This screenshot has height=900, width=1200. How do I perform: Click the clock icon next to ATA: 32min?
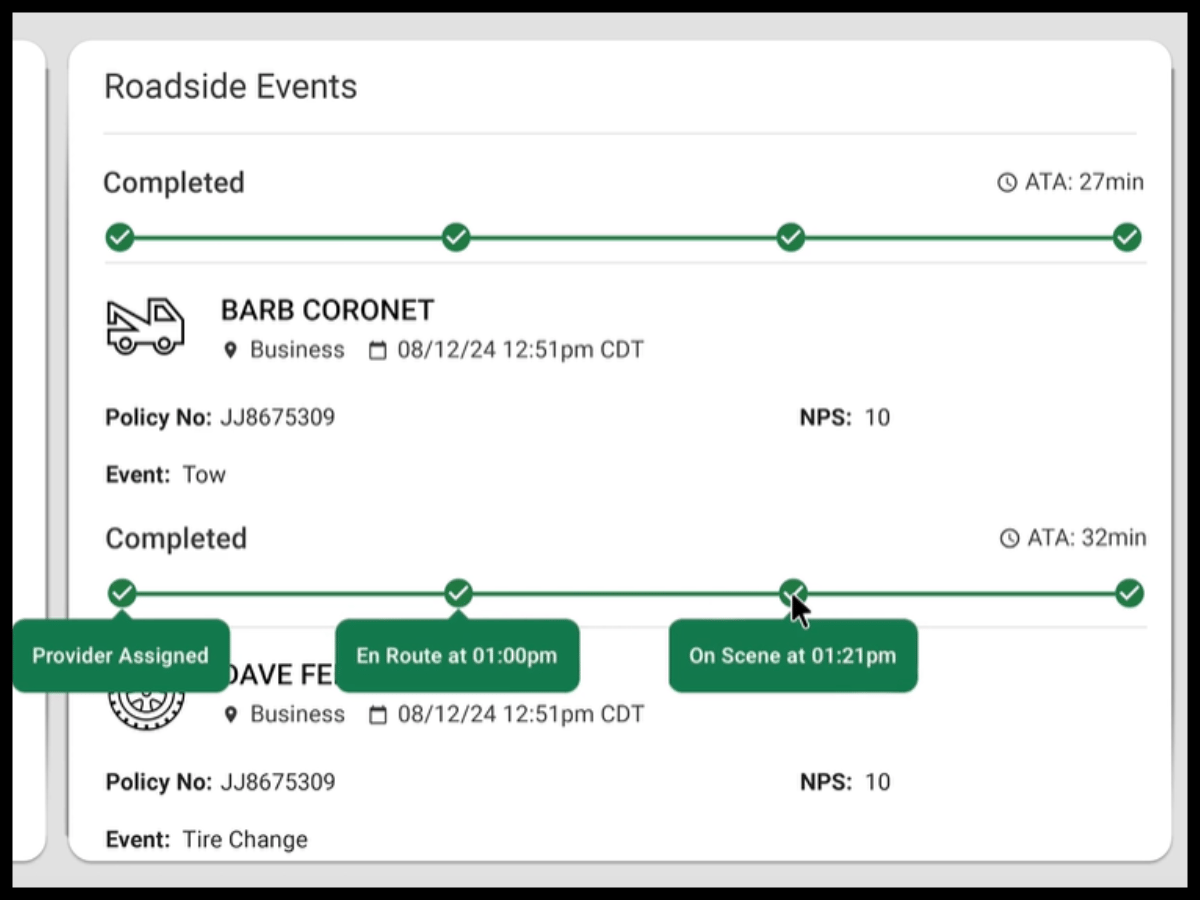pos(1010,539)
